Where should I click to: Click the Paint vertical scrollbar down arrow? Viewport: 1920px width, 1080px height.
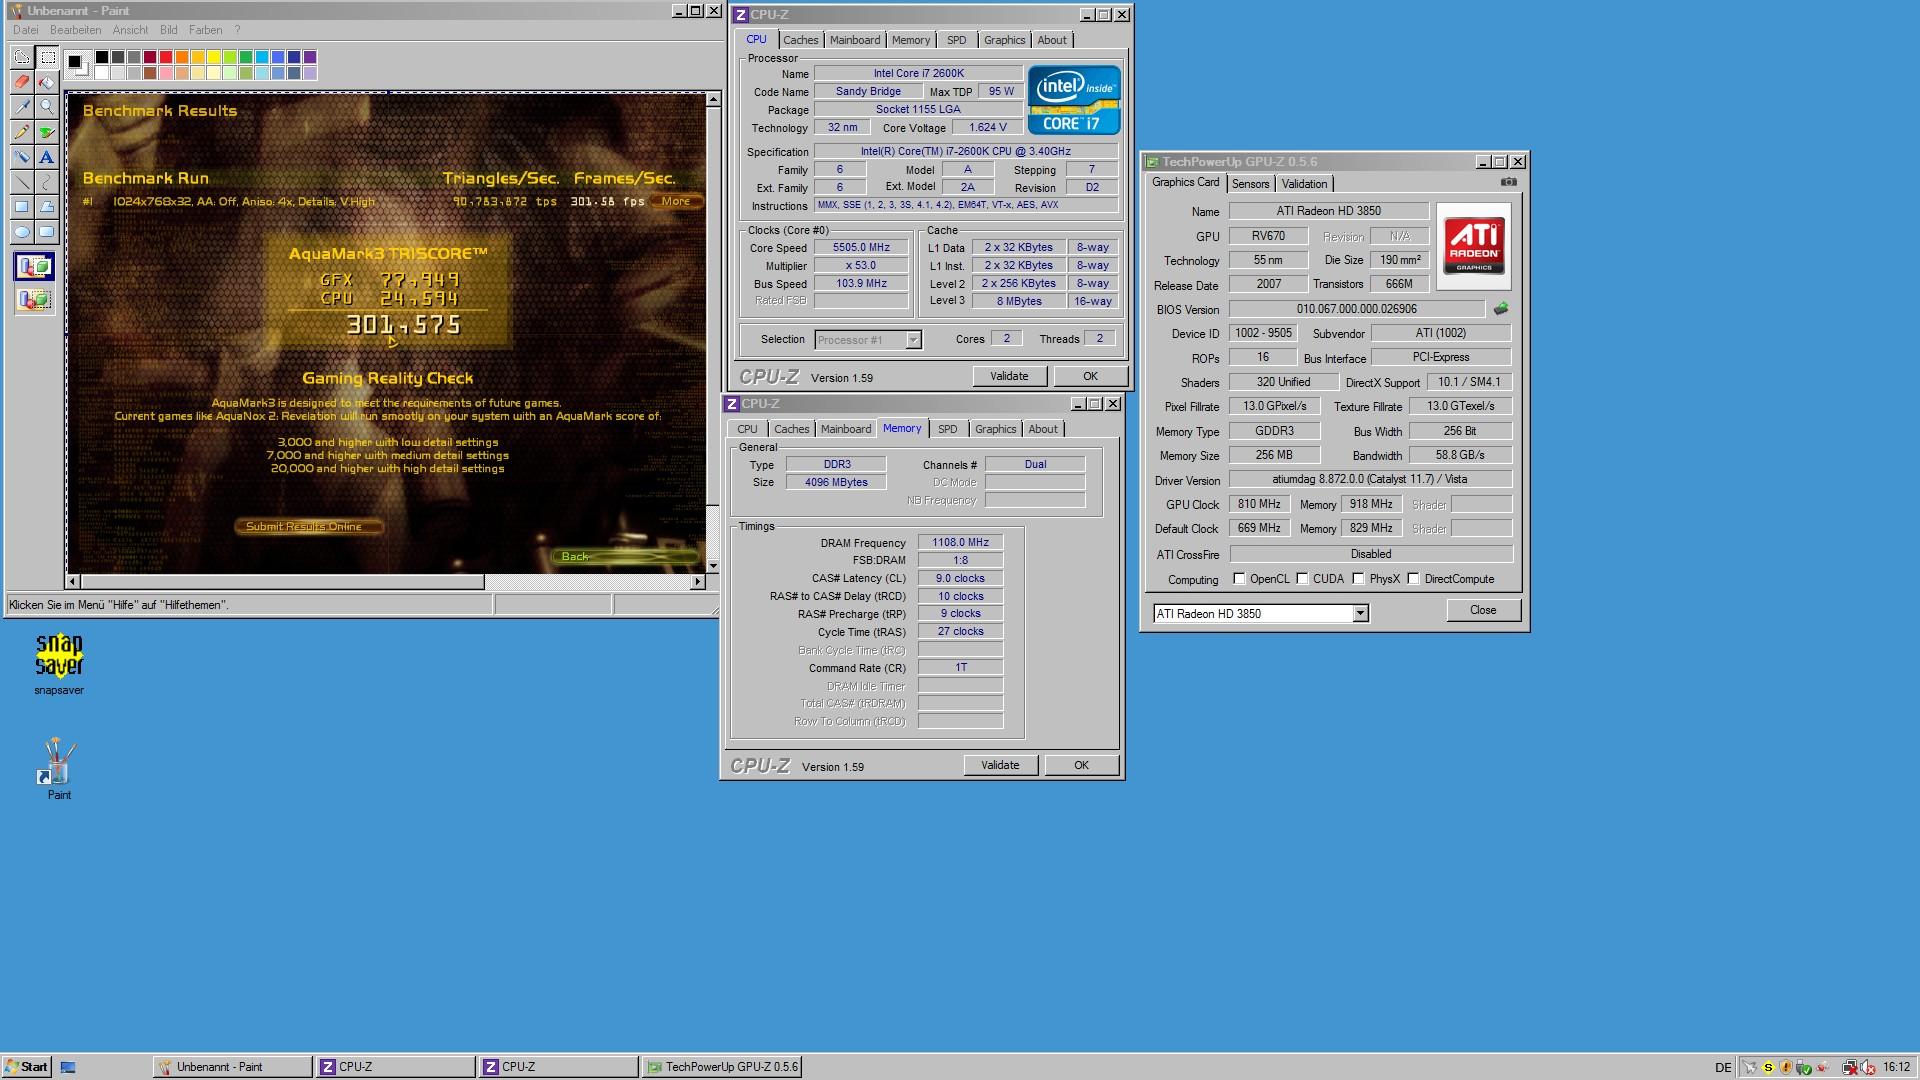tap(713, 566)
